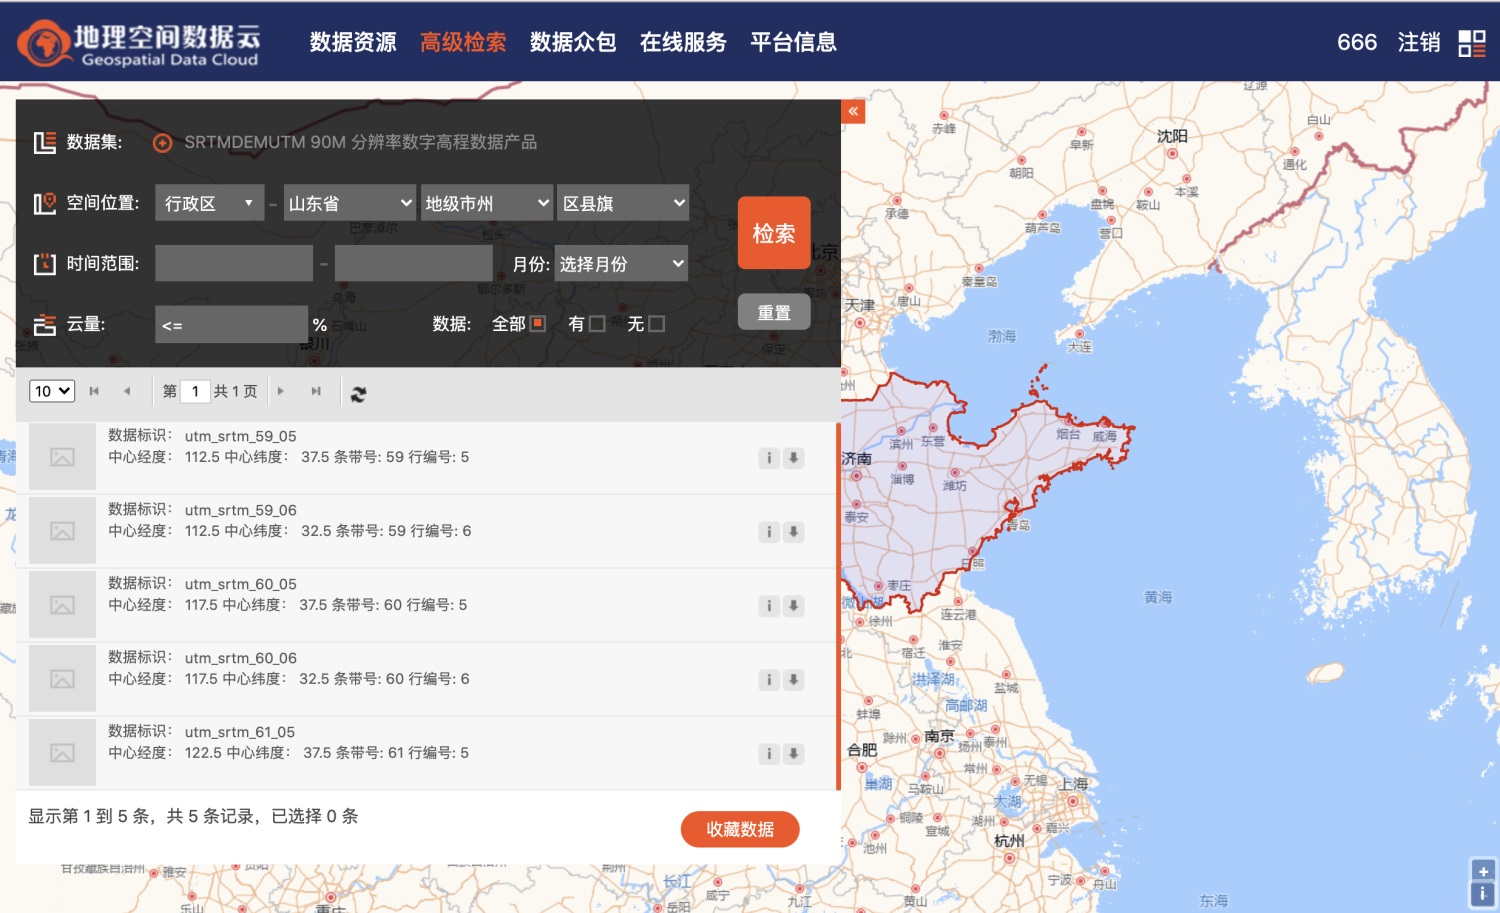Open the page size 10 dropdown
Image resolution: width=1500 pixels, height=913 pixels.
tap(52, 391)
